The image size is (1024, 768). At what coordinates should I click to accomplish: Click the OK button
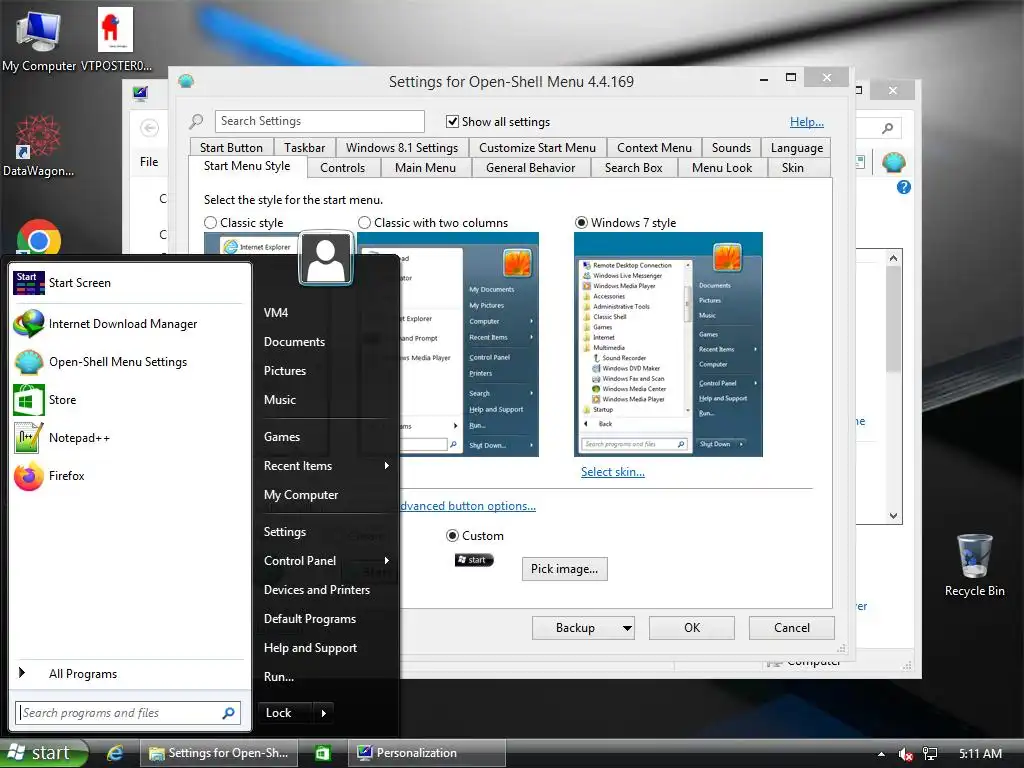click(692, 628)
